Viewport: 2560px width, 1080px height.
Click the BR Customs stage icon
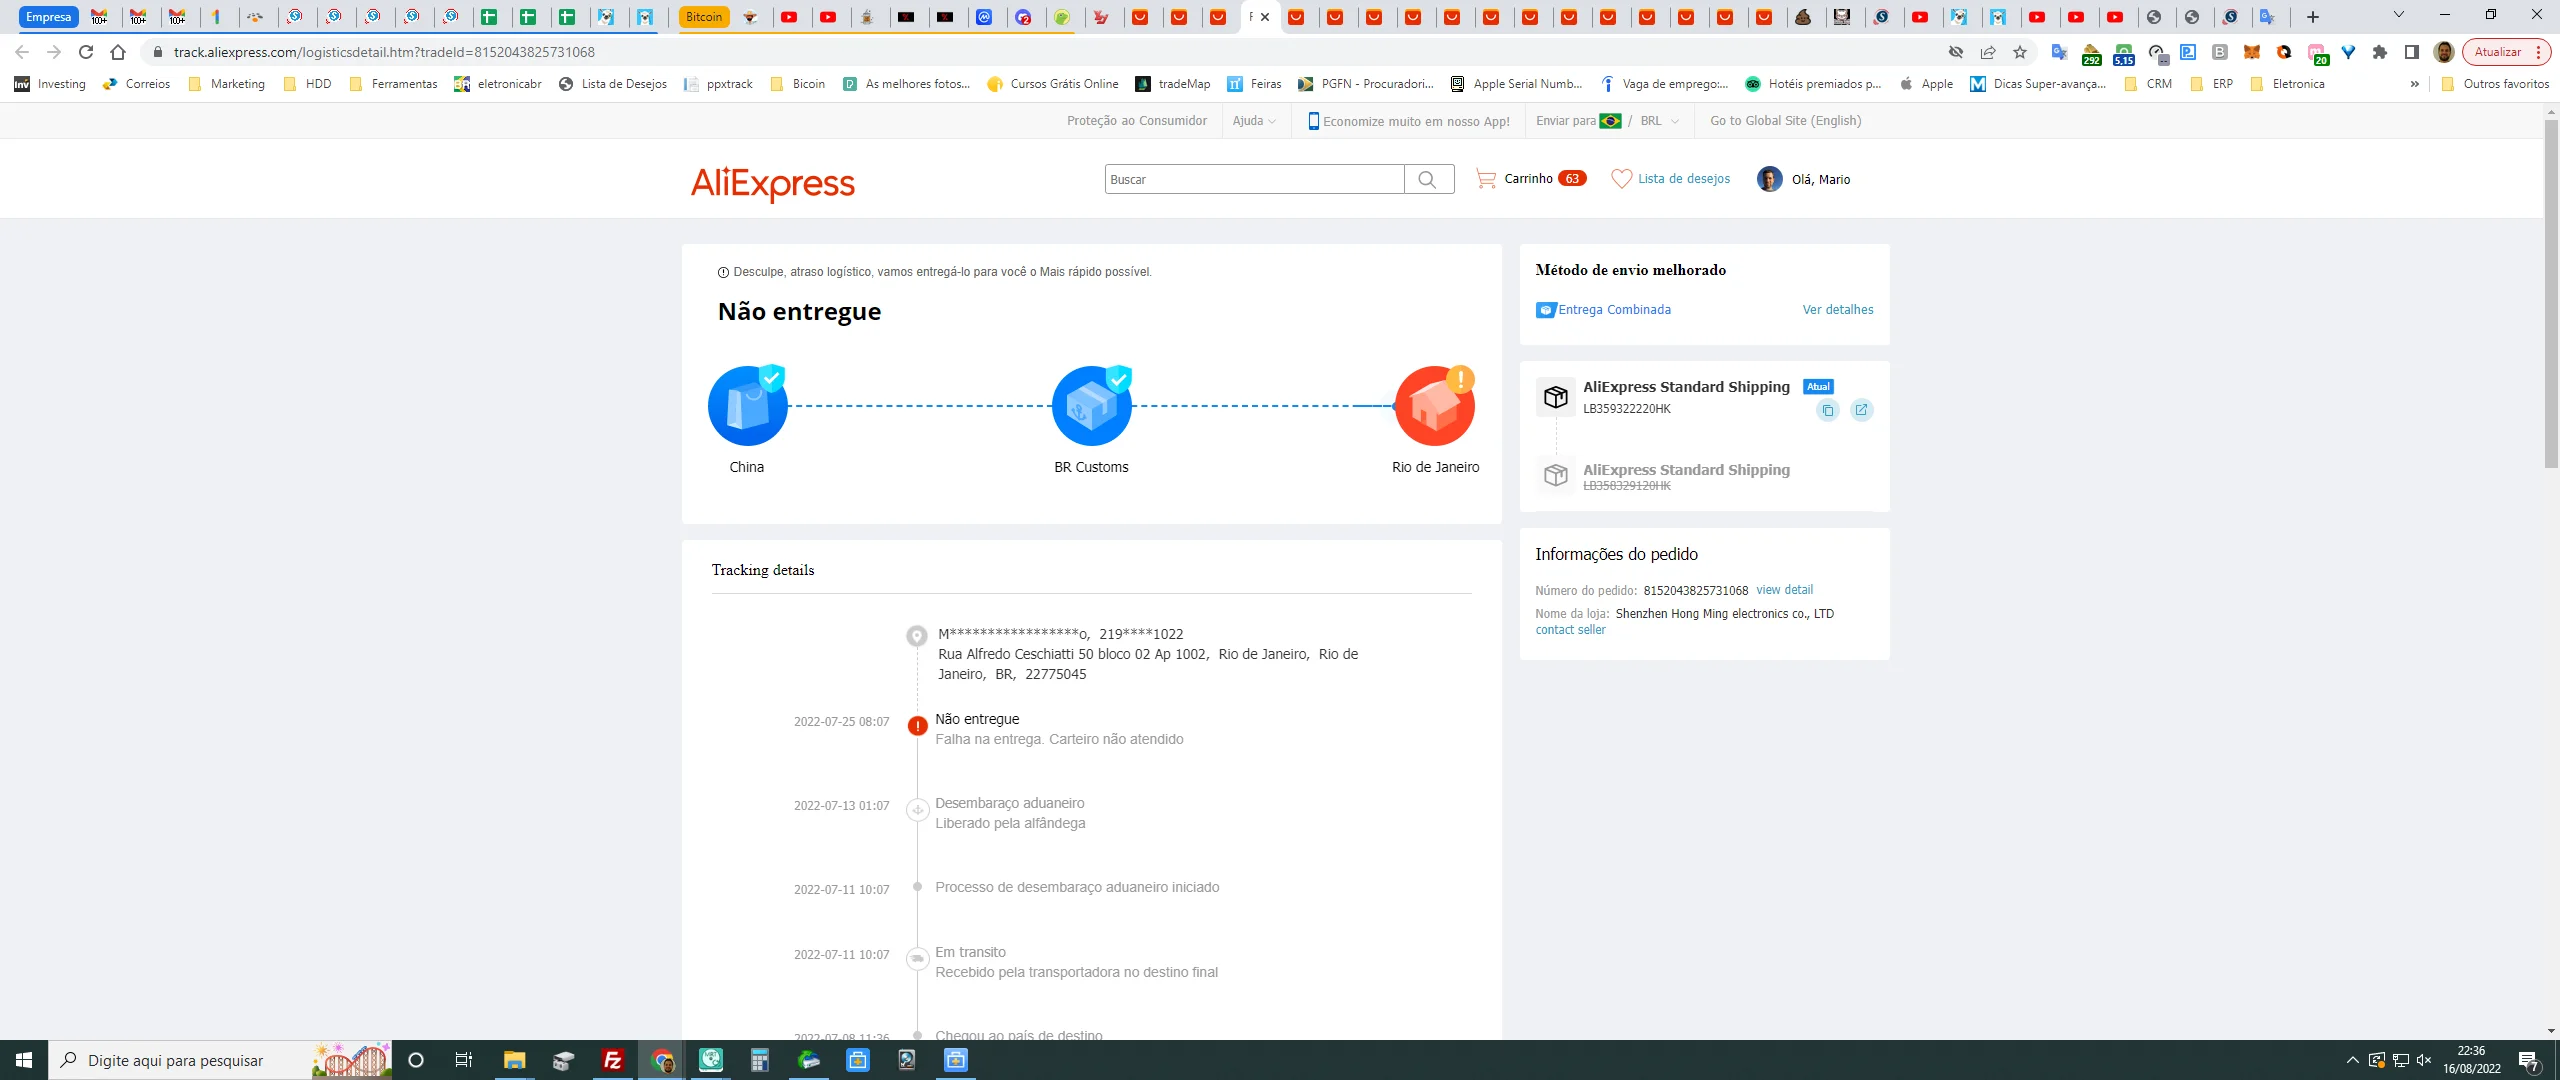(x=1091, y=406)
